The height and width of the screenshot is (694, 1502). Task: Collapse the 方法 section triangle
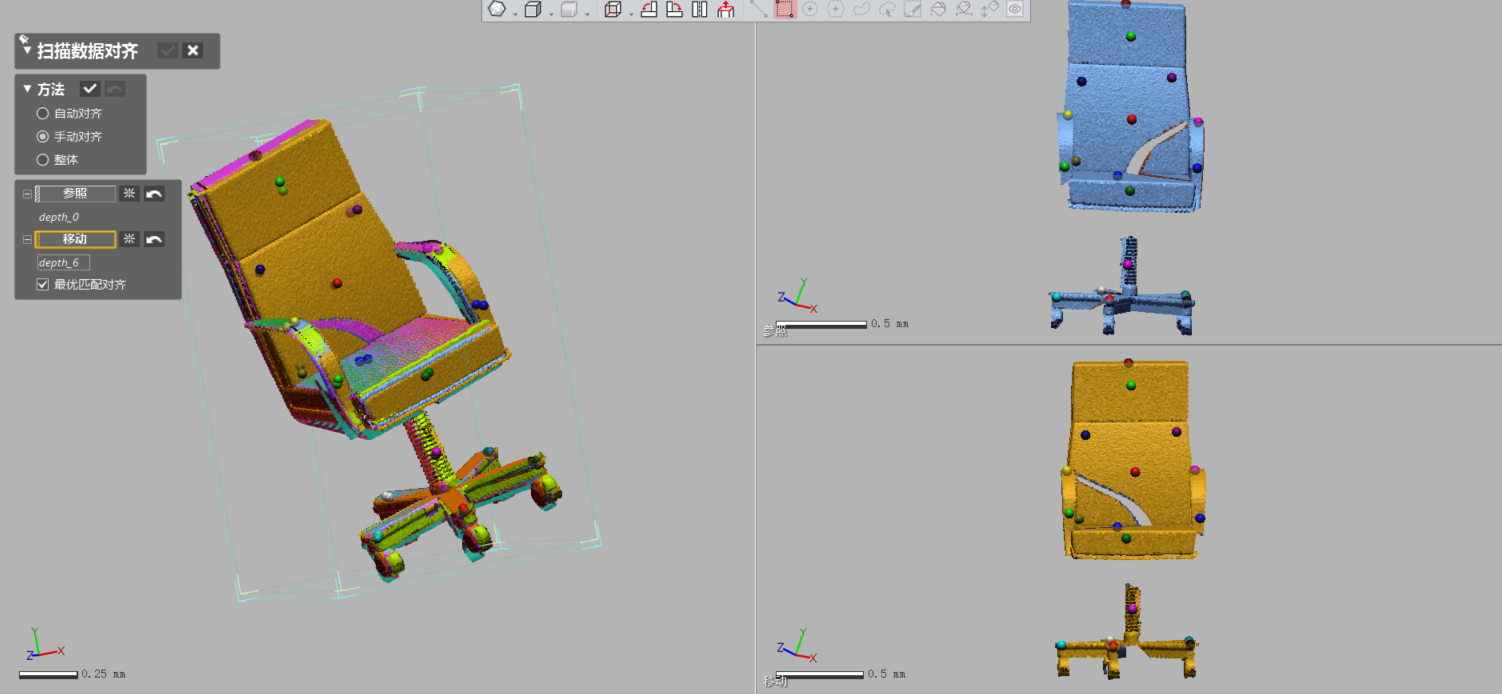click(x=28, y=89)
